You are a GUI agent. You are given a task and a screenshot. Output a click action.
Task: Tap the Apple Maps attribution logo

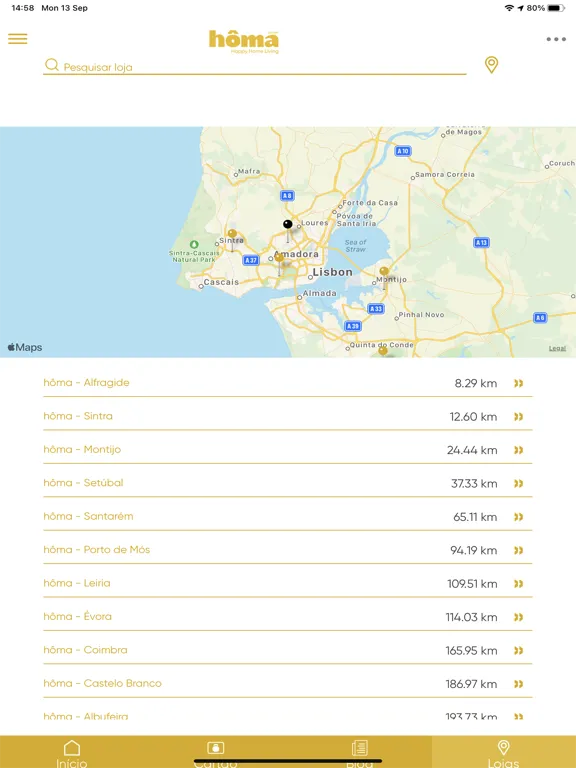click(x=25, y=347)
